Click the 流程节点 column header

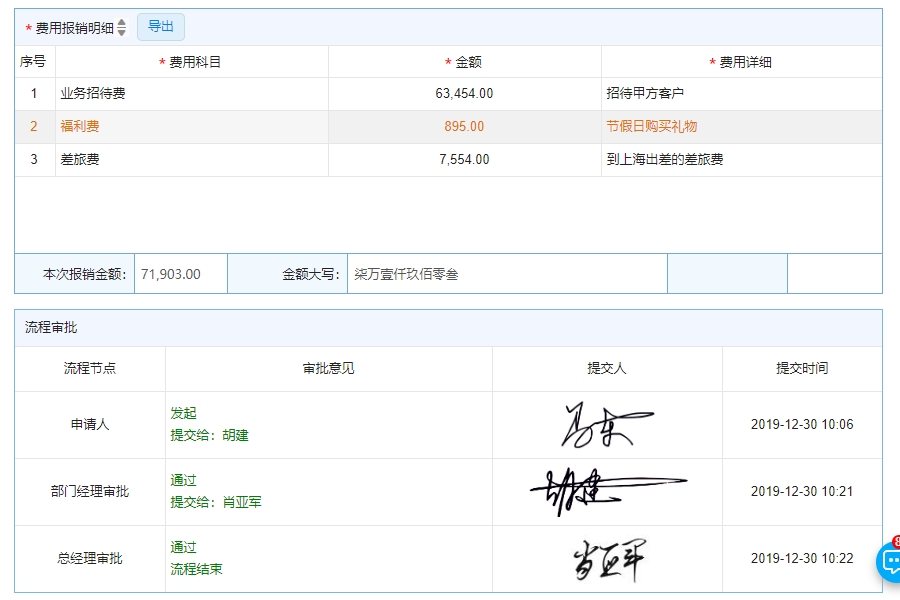click(90, 369)
